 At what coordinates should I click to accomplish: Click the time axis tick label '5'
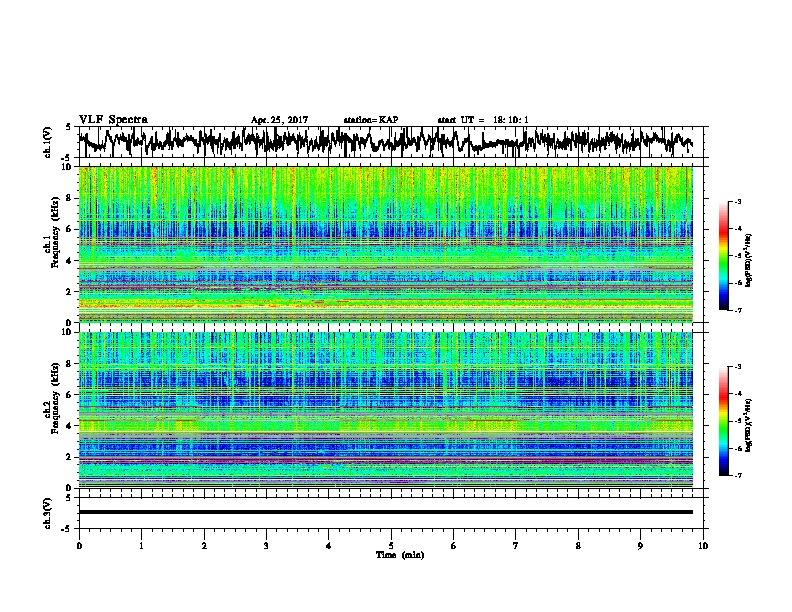(x=391, y=546)
